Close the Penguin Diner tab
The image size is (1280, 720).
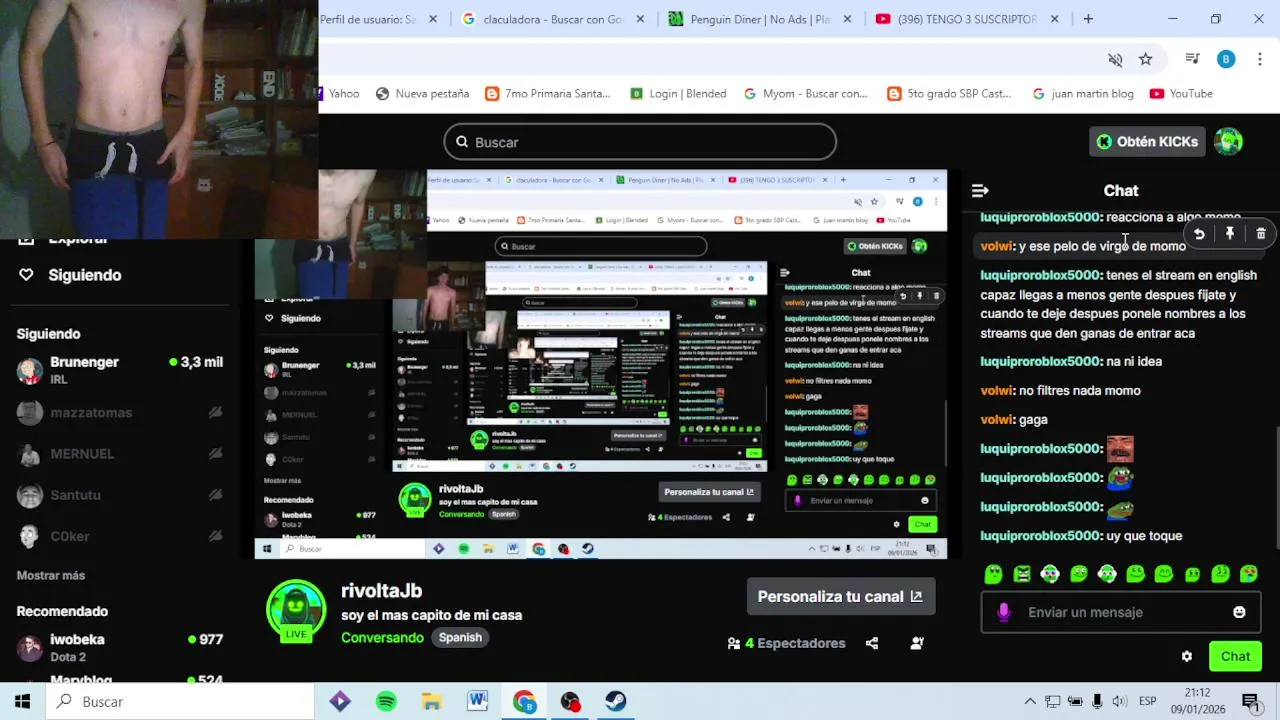(847, 19)
